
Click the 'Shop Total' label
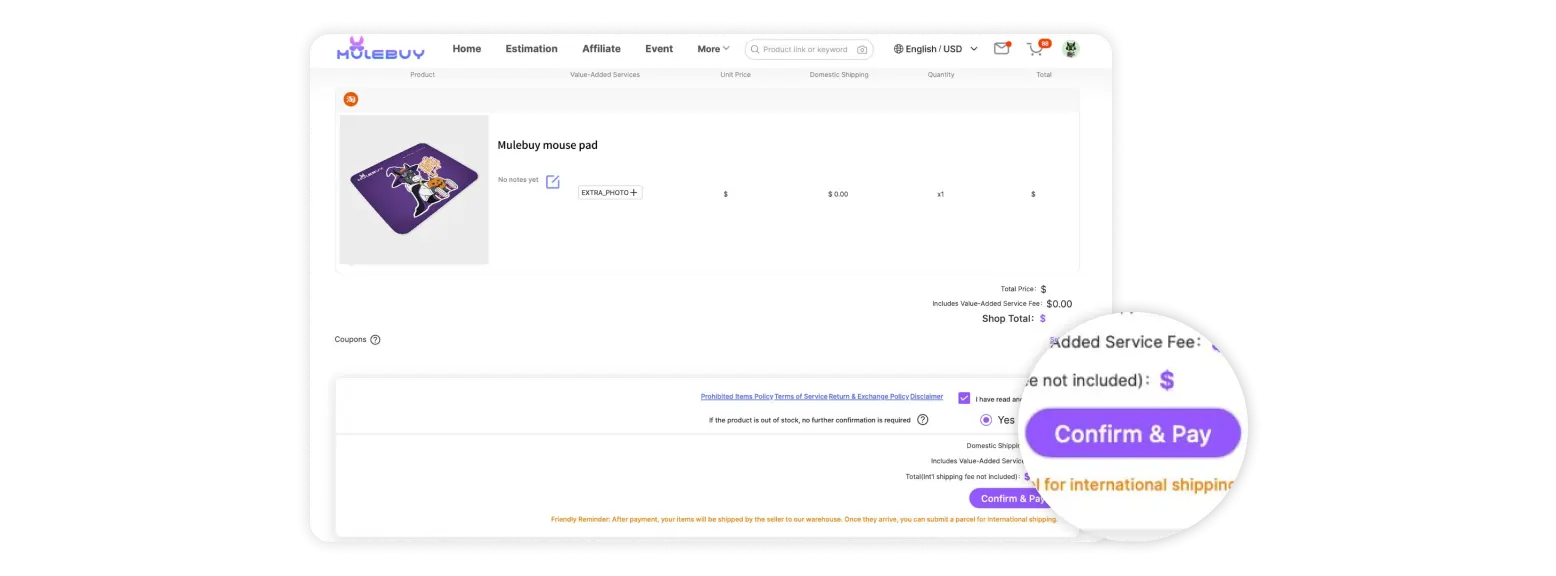click(x=1009, y=319)
